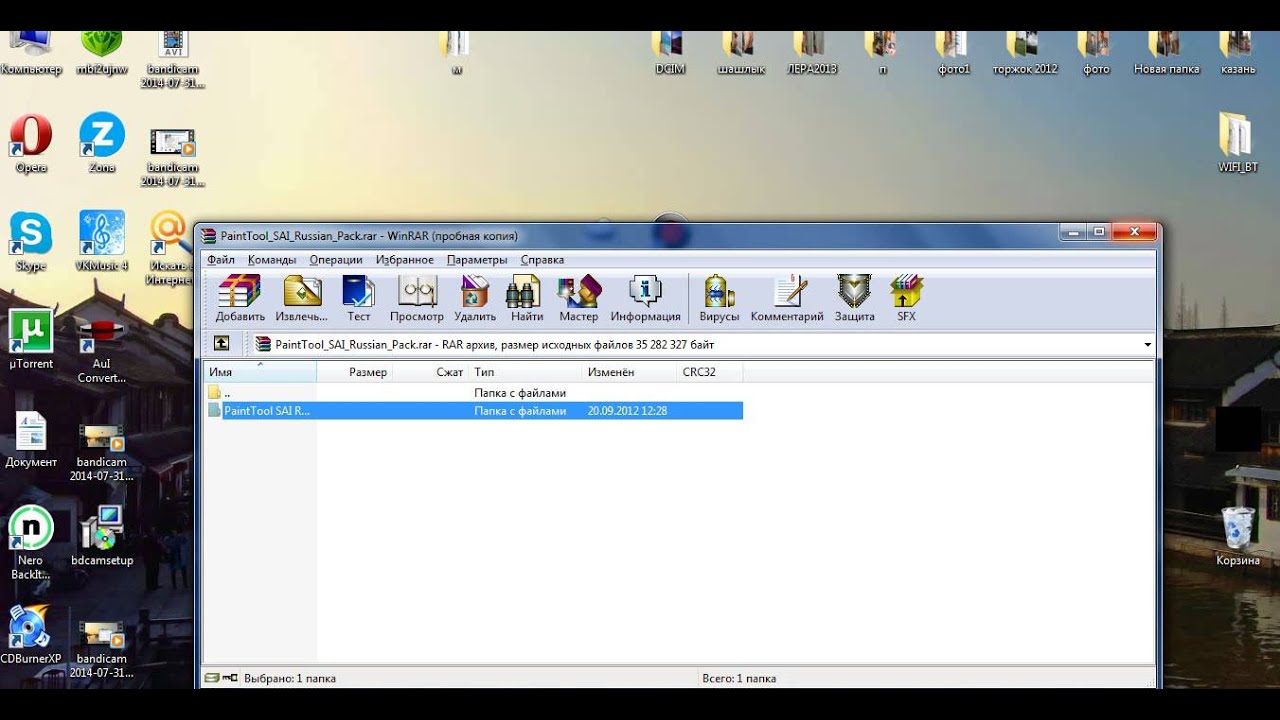Viewport: 1280px width, 720px height.
Task: Open the Просмотр (View) tool
Action: pos(417,298)
